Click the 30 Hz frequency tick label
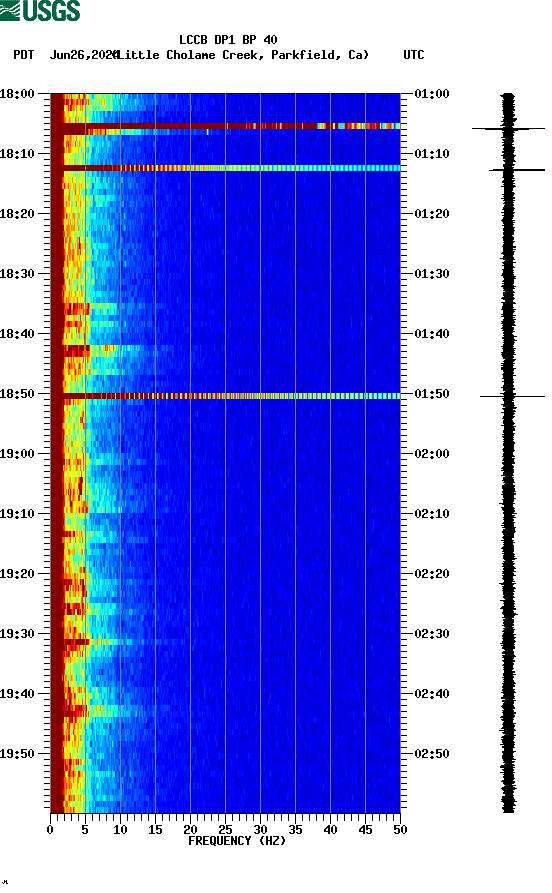 (x=260, y=830)
